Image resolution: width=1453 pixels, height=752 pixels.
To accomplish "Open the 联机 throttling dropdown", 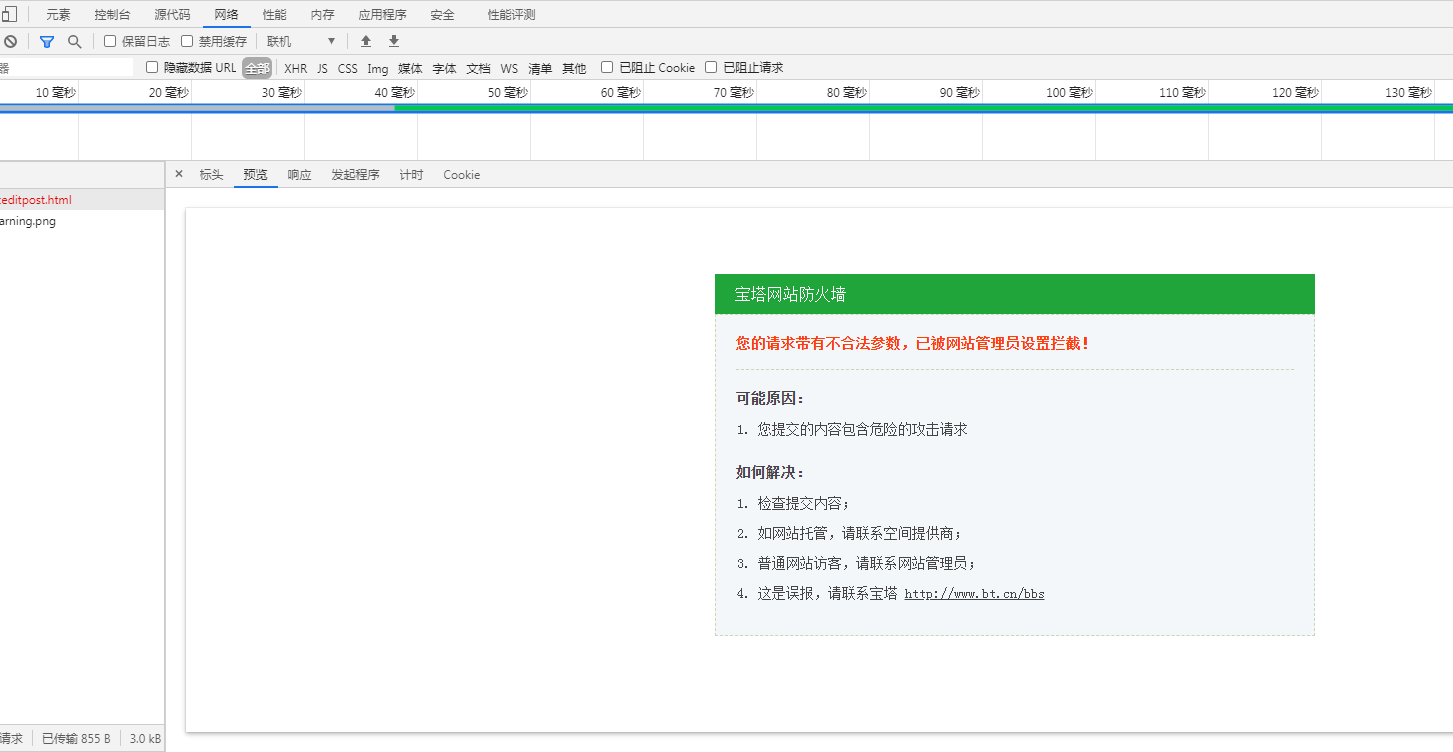I will (301, 41).
